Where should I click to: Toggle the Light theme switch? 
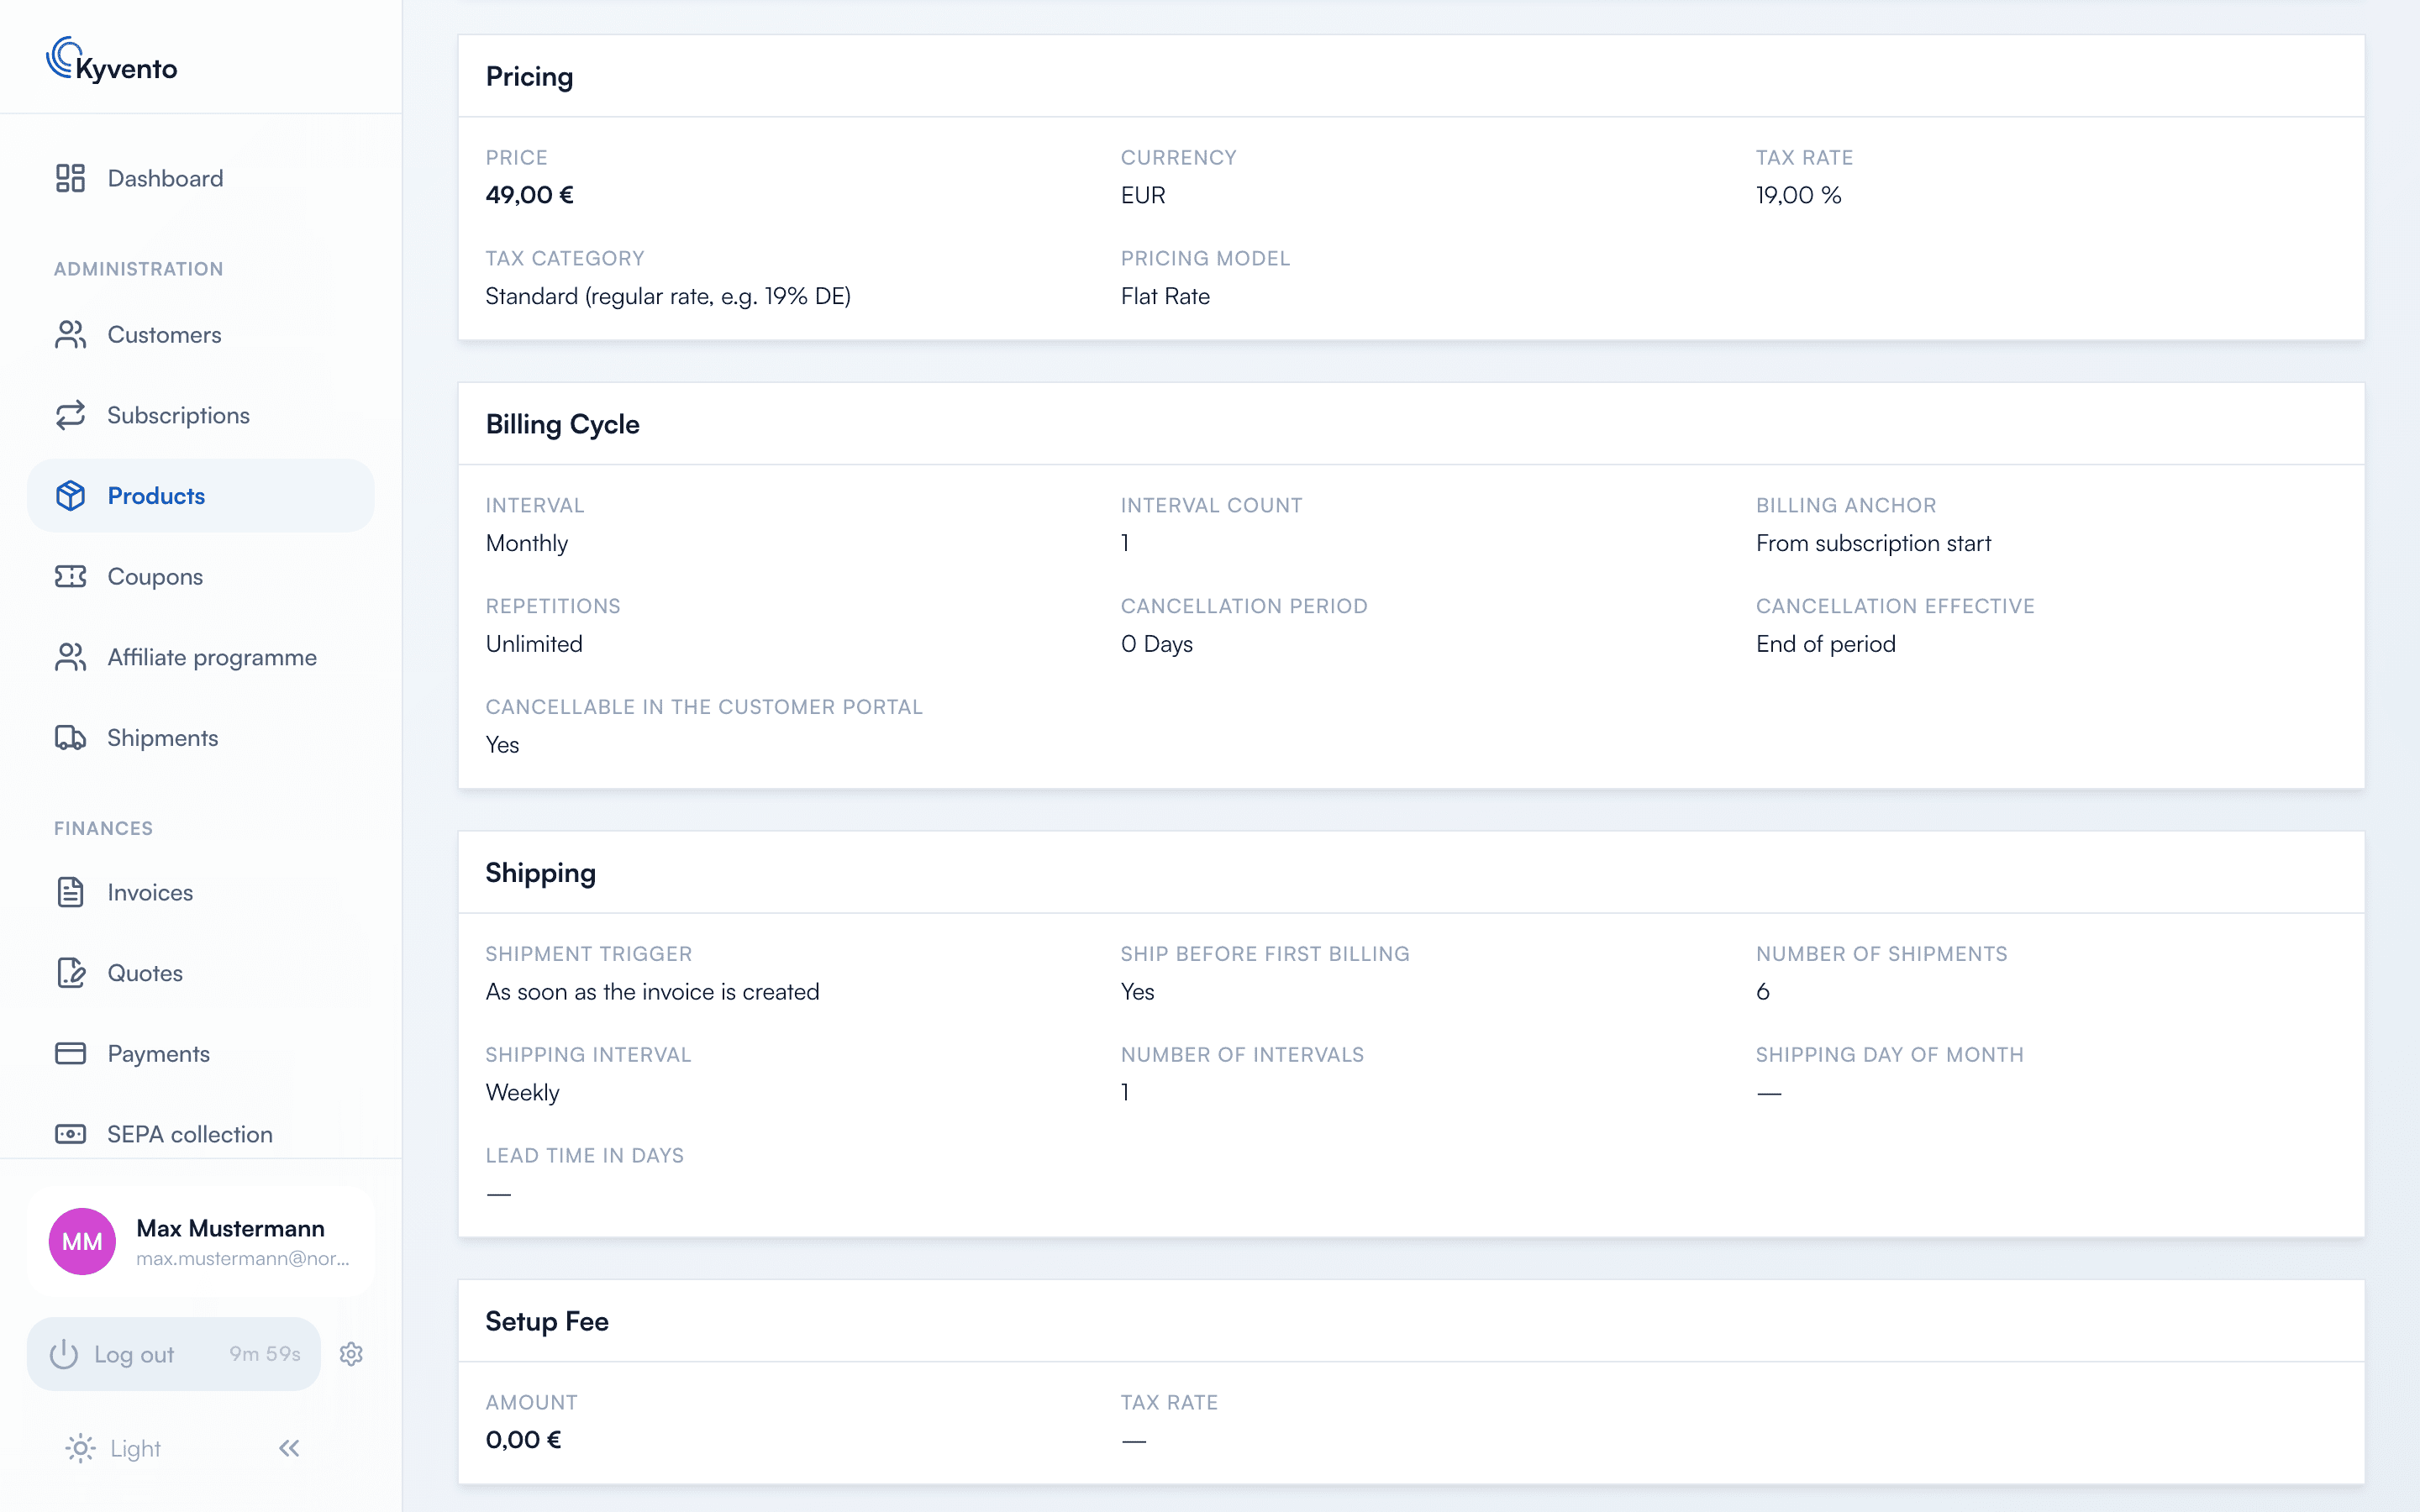113,1448
